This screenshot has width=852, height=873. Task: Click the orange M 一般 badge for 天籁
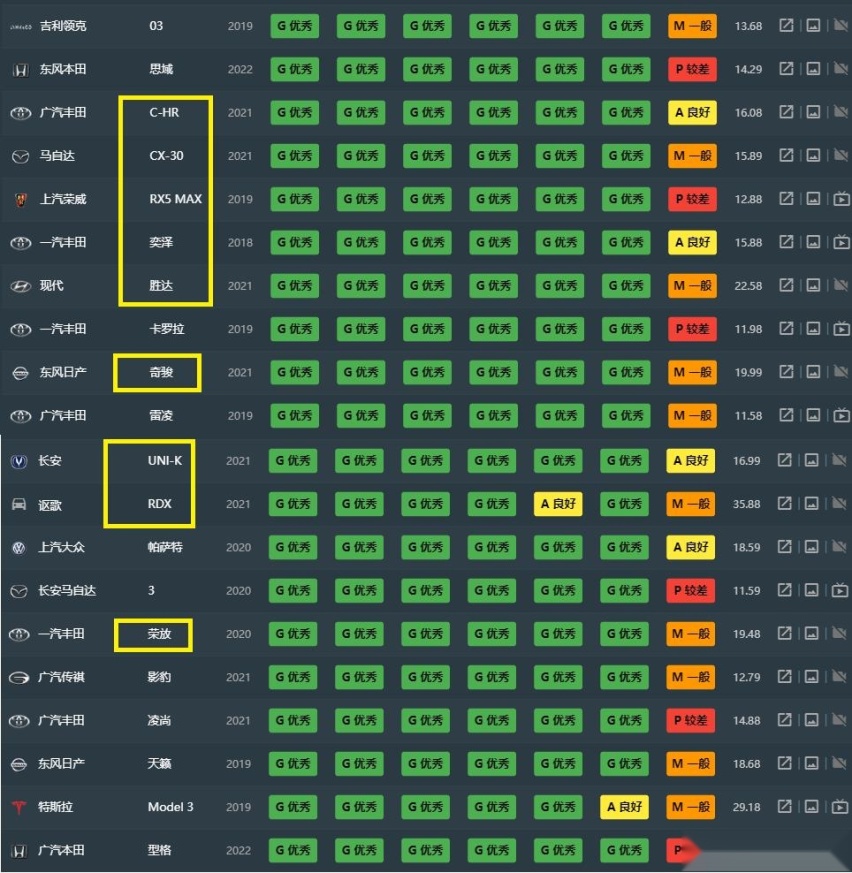click(x=691, y=763)
